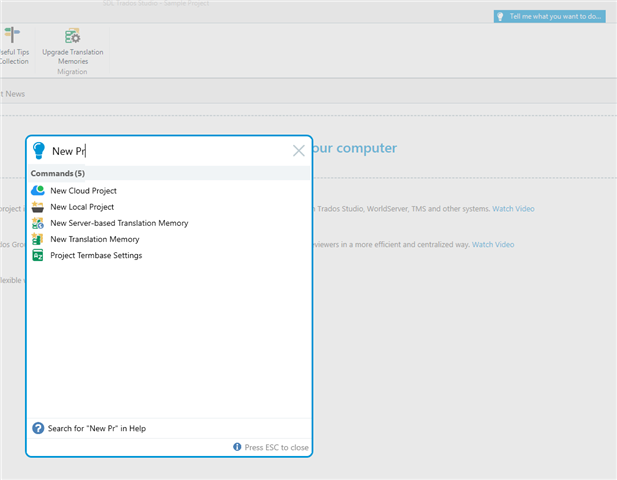Click the signpost Useful Tips icon
The width and height of the screenshot is (617, 480).
click(x=12, y=35)
